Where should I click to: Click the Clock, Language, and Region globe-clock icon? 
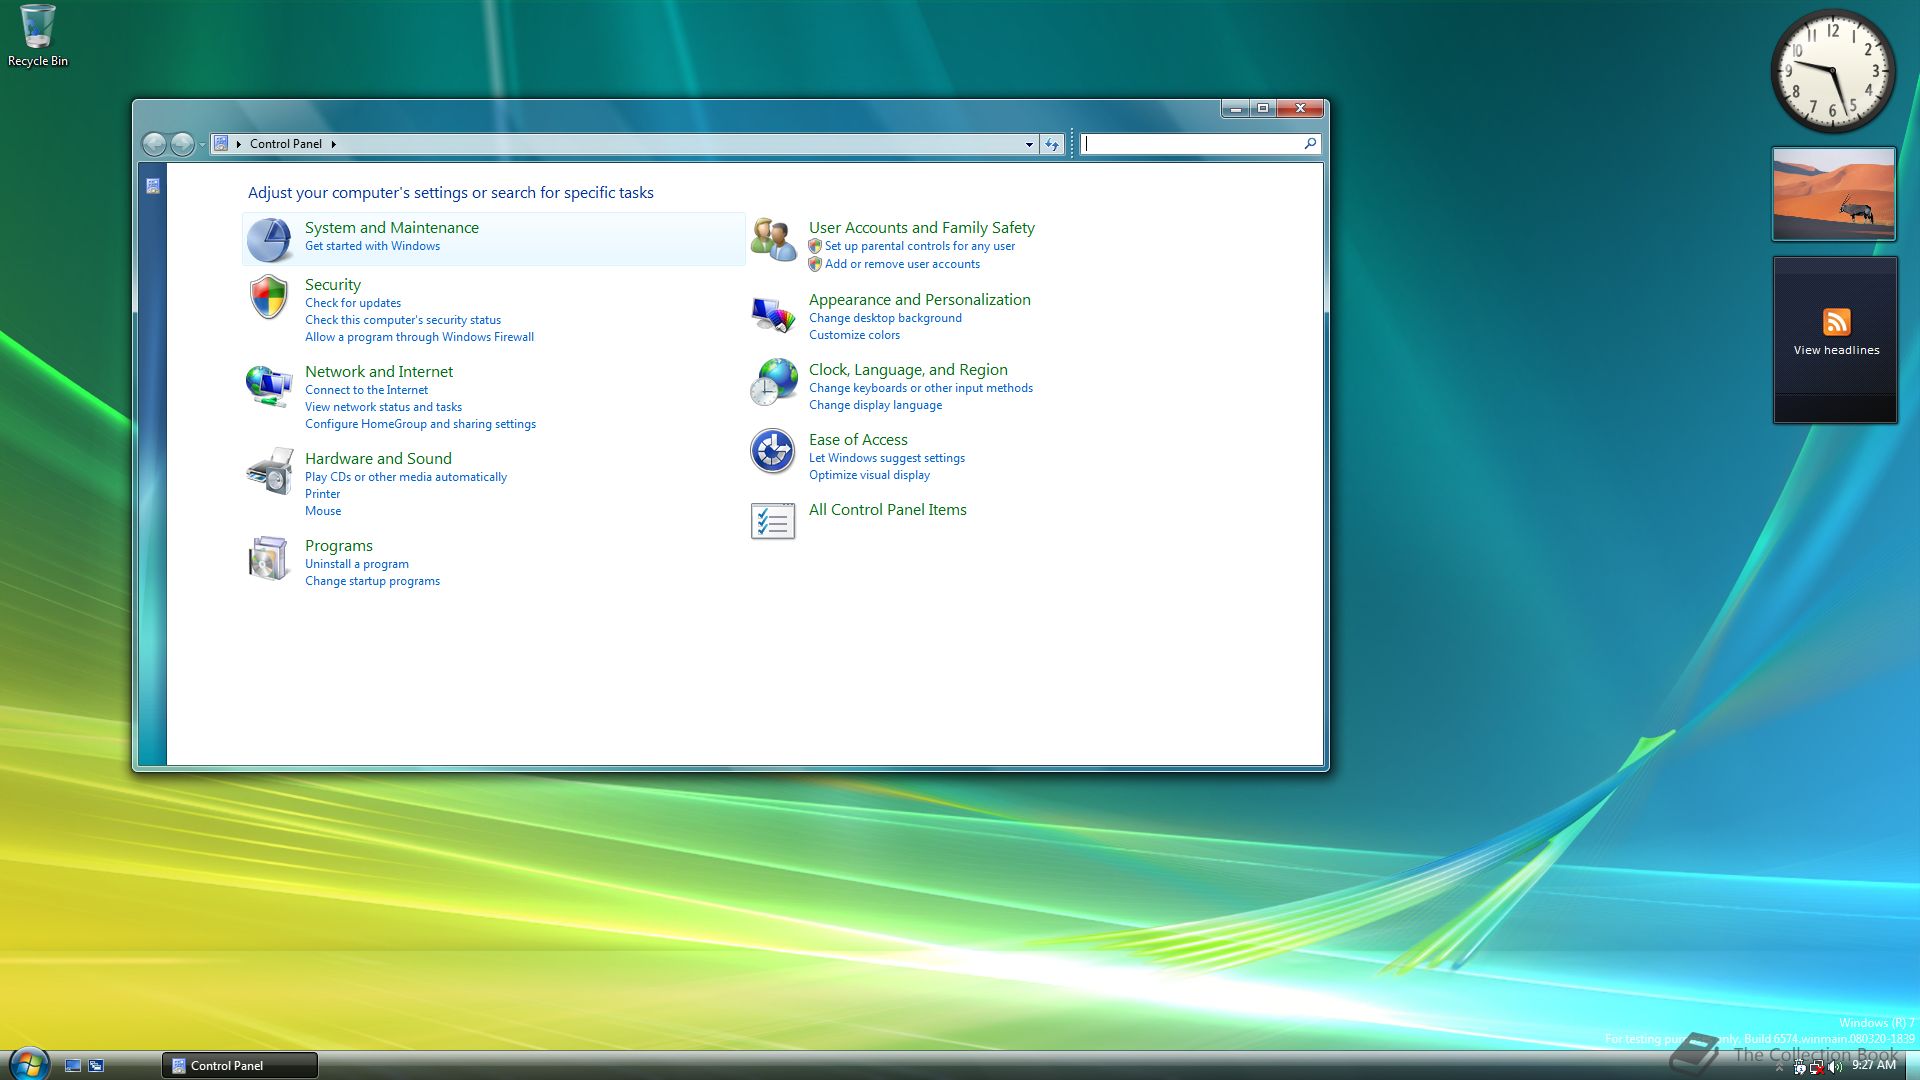(x=773, y=383)
